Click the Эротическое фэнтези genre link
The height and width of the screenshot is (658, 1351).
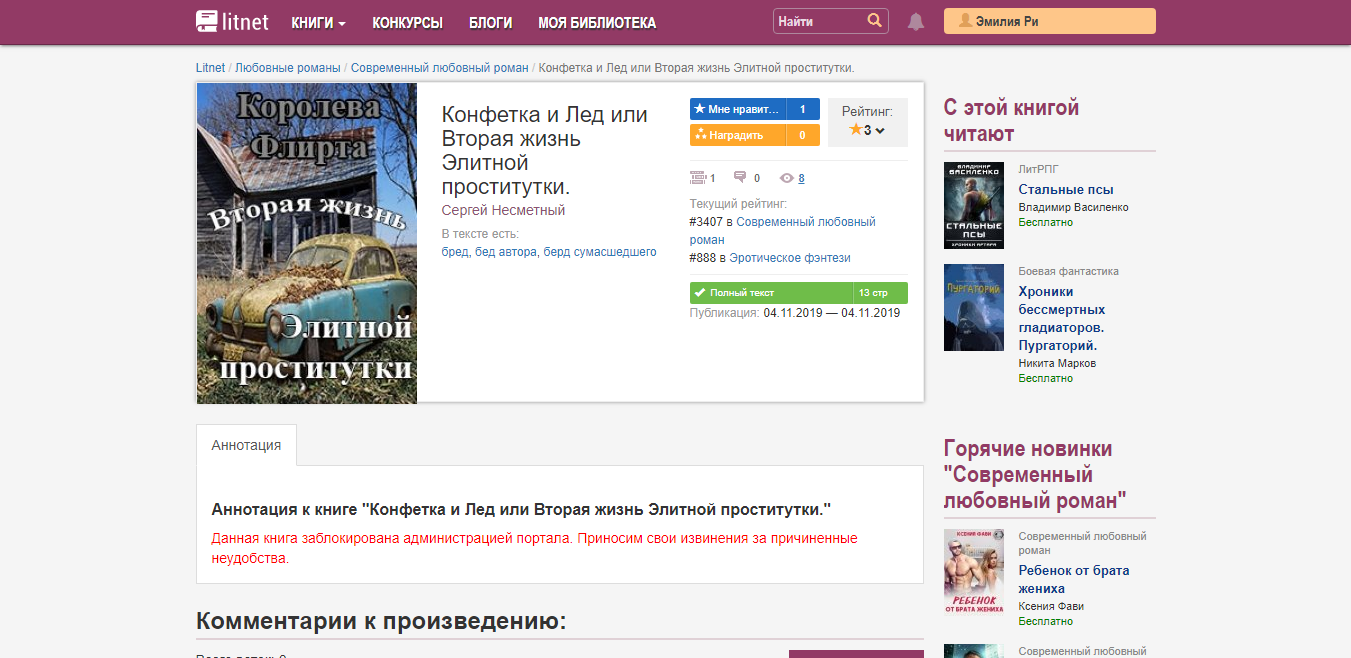(x=789, y=258)
